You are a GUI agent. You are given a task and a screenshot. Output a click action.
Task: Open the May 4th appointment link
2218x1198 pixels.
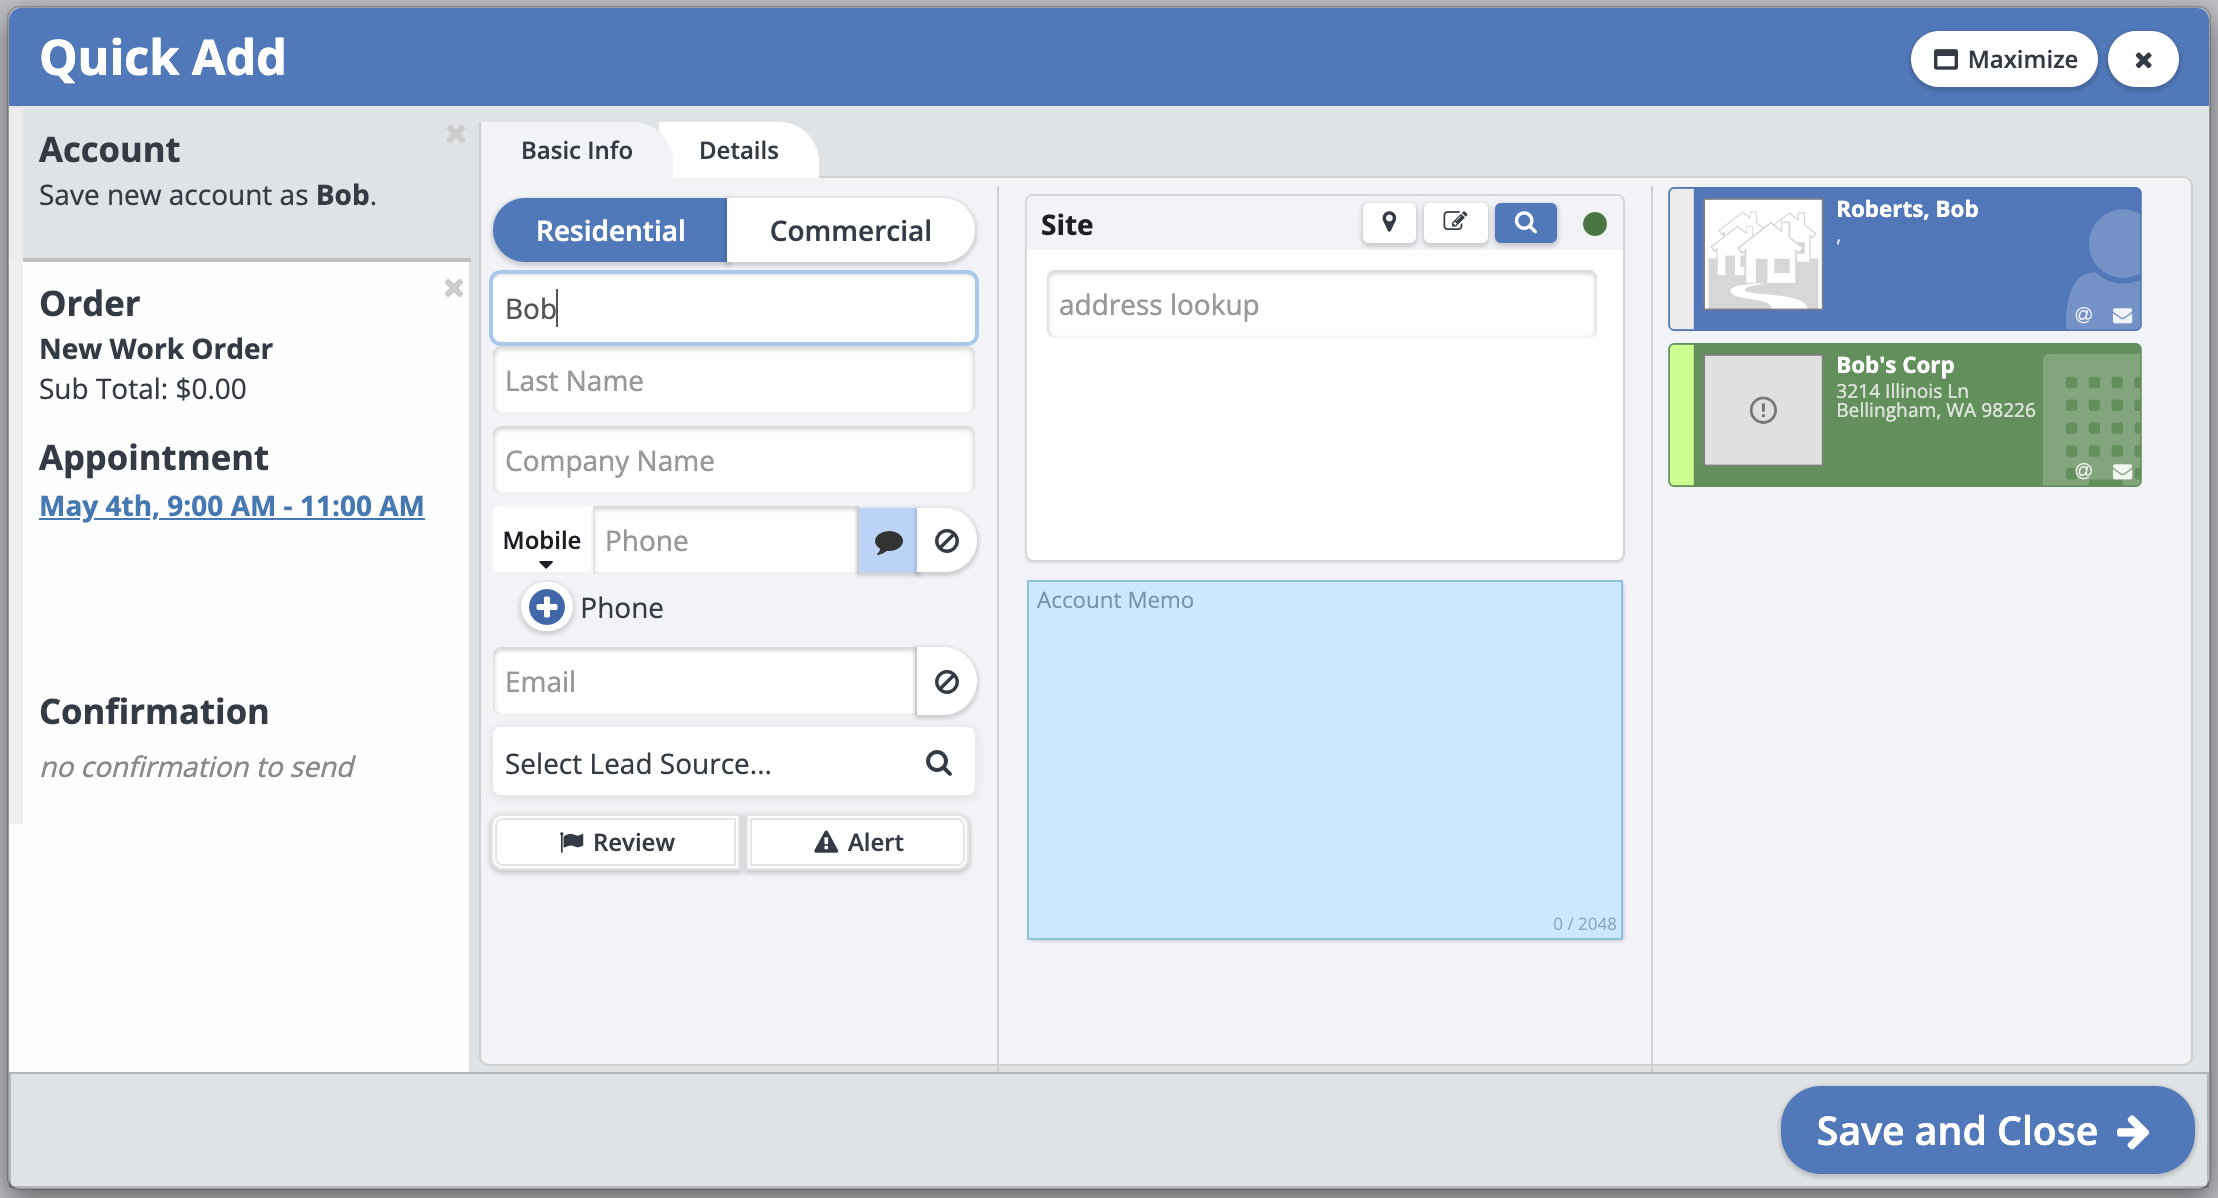(x=231, y=506)
